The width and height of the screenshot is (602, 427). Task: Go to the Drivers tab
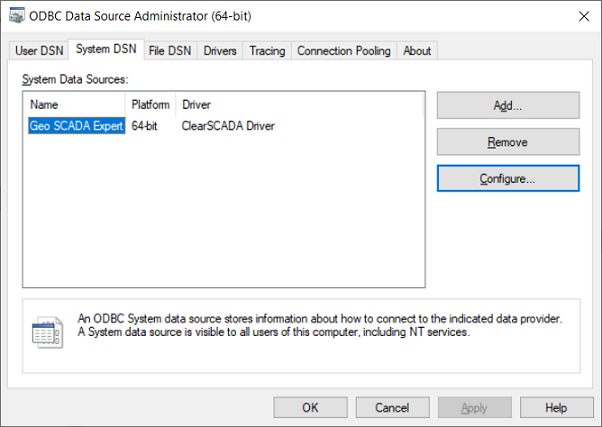click(220, 51)
